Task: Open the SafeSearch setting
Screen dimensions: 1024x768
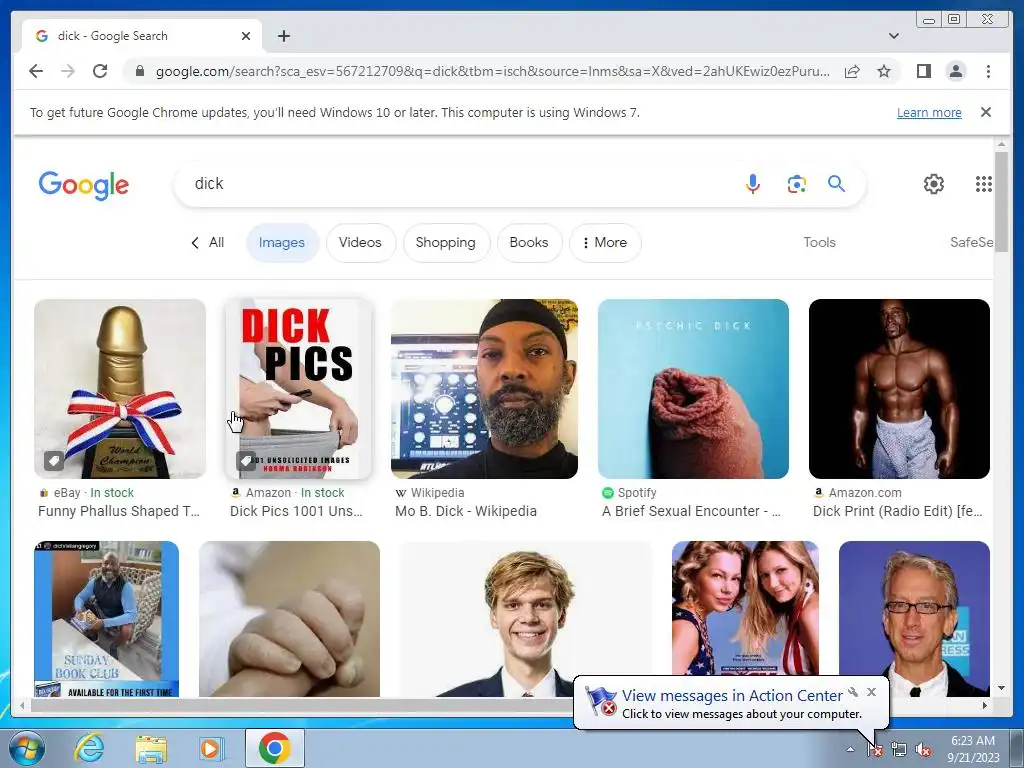Action: (x=972, y=242)
